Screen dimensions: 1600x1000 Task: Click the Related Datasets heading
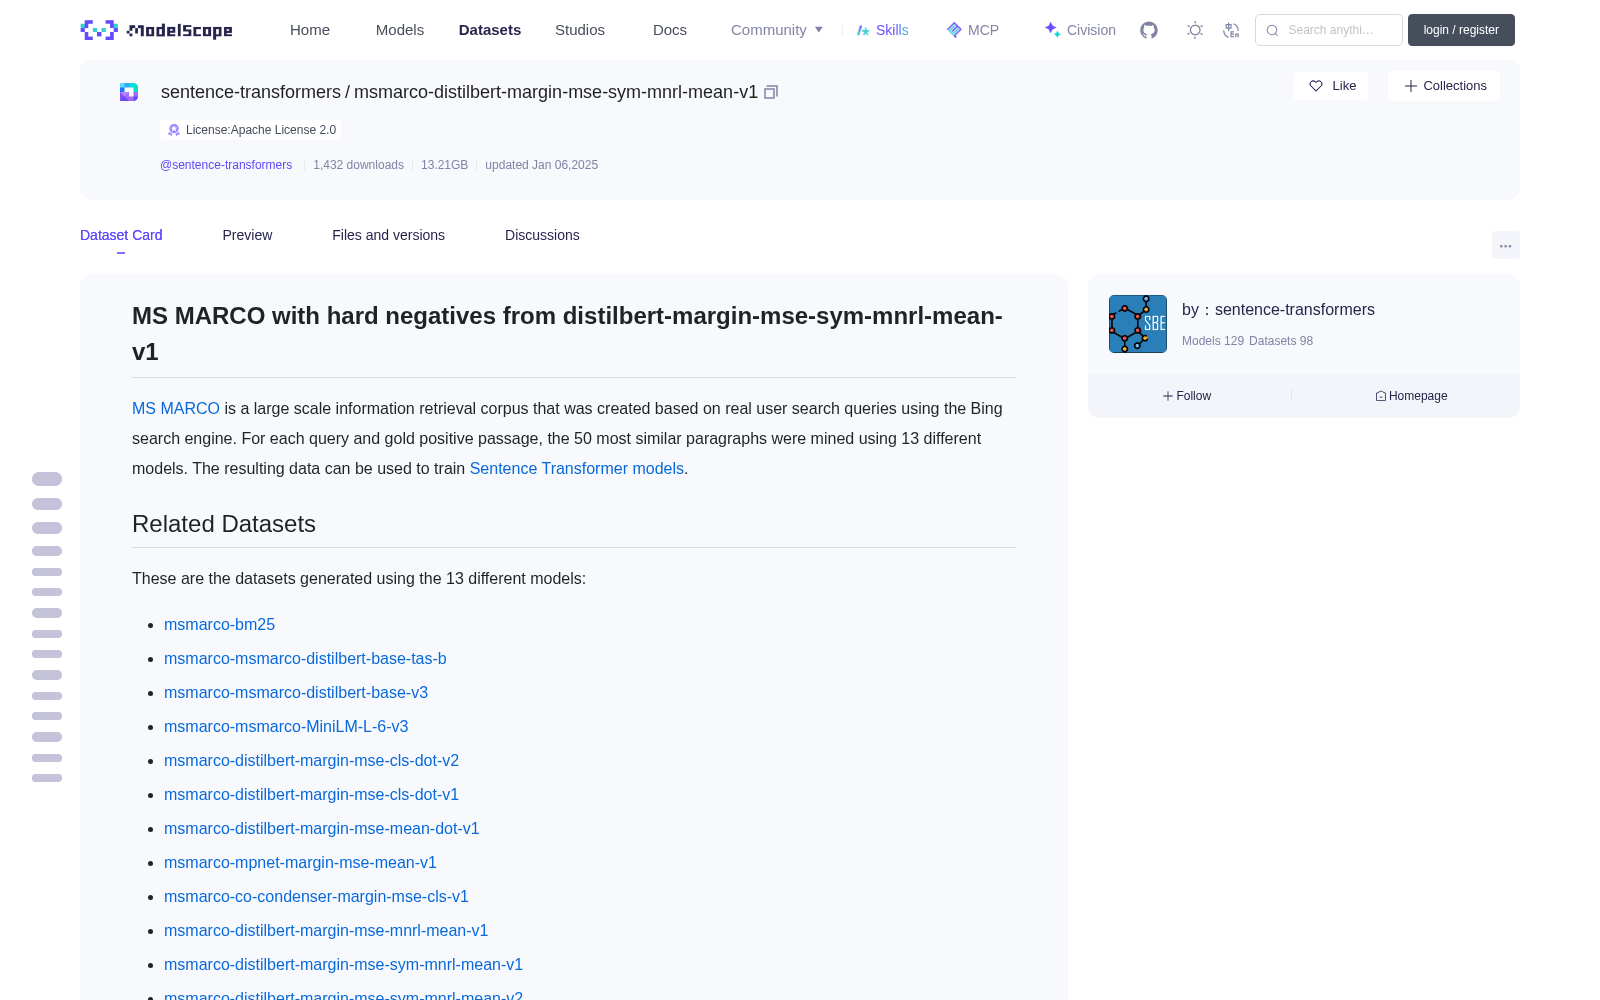pyautogui.click(x=224, y=524)
